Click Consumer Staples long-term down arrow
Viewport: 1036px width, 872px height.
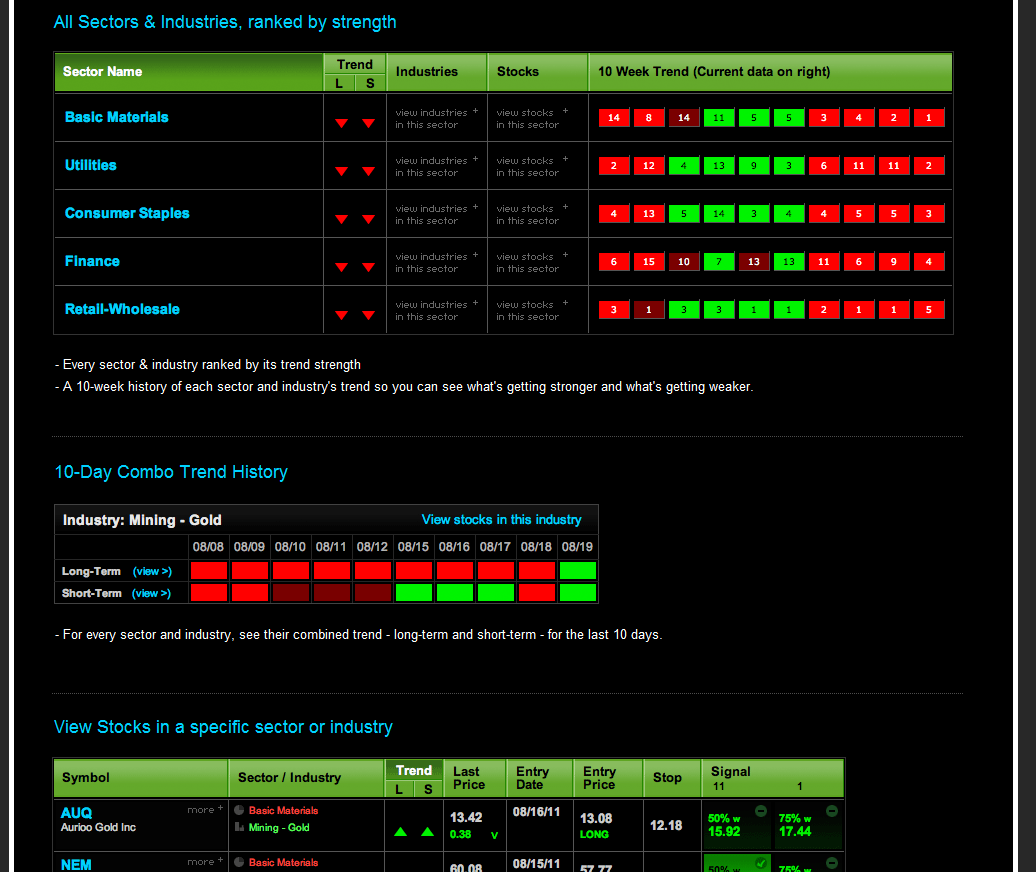[x=342, y=219]
